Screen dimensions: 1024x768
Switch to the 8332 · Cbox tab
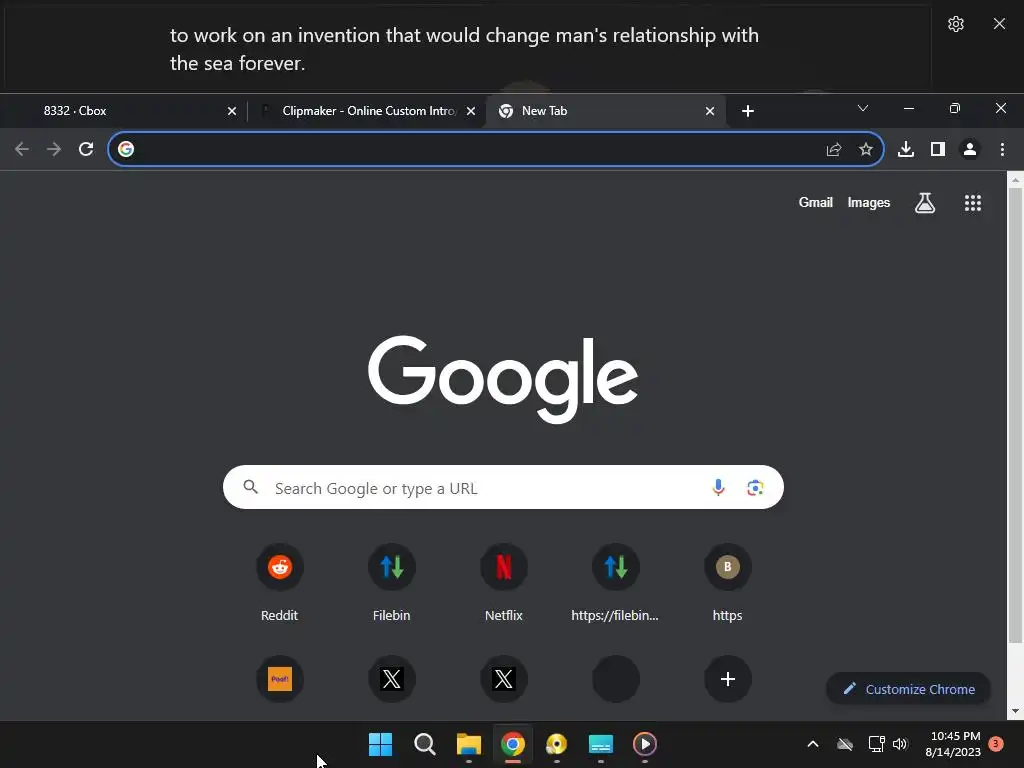[x=124, y=111]
